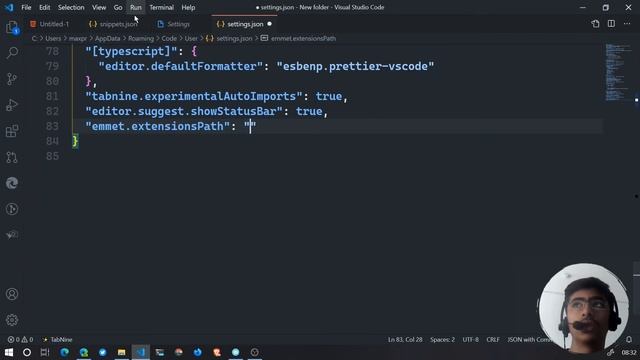
Task: Open the Extensions view
Action: click(12, 131)
